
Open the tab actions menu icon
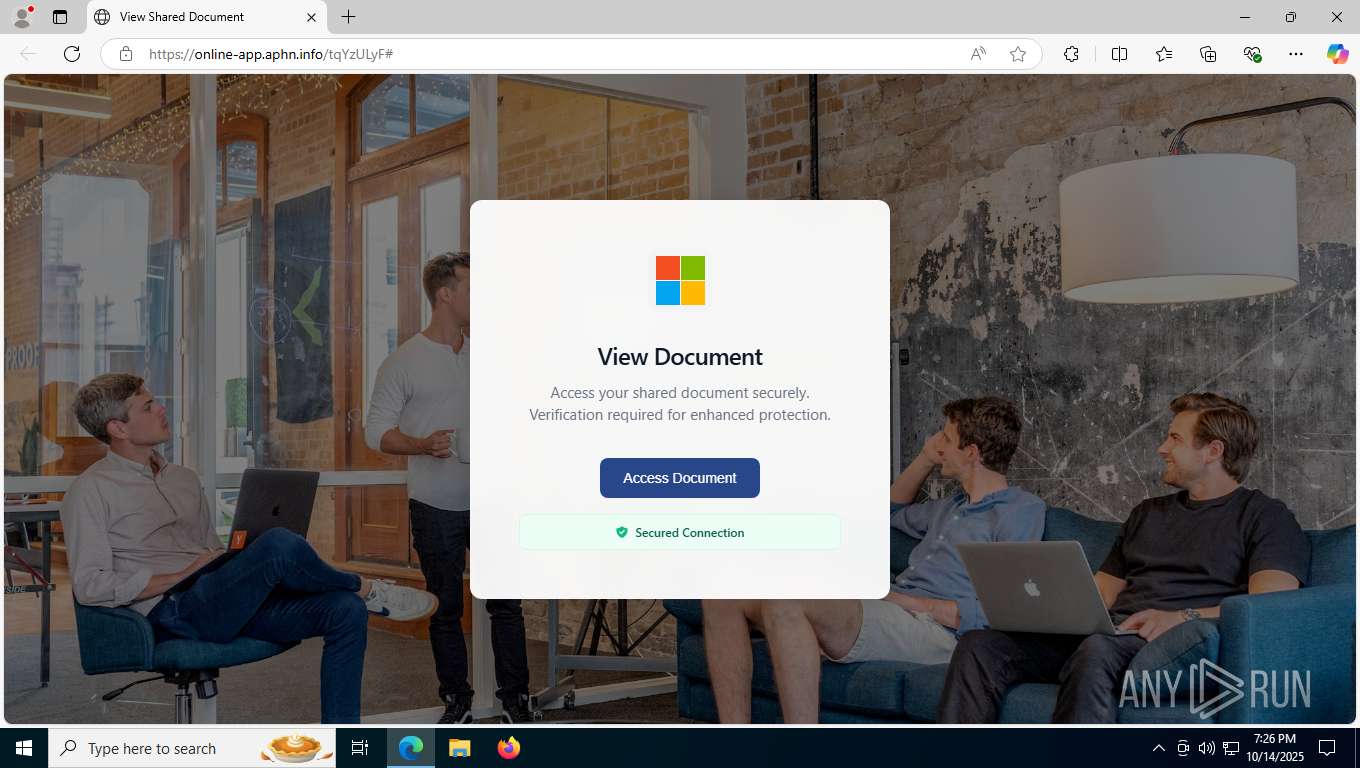click(60, 17)
